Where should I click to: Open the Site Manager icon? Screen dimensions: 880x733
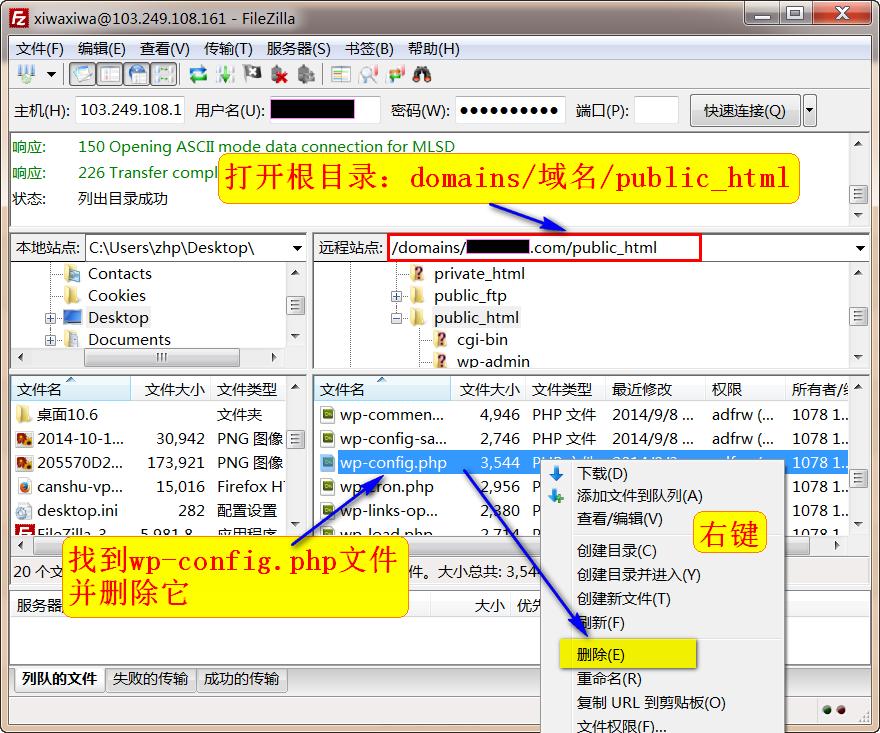(26, 74)
